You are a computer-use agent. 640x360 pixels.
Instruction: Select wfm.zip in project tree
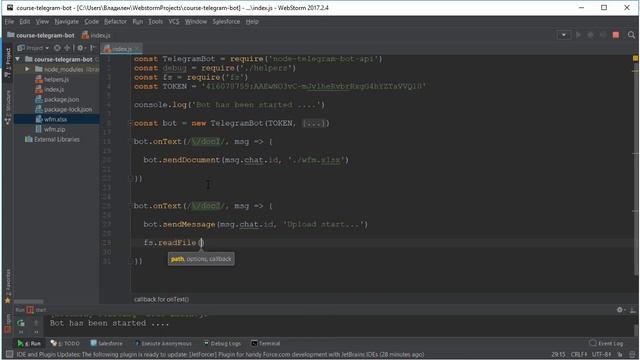click(51, 129)
